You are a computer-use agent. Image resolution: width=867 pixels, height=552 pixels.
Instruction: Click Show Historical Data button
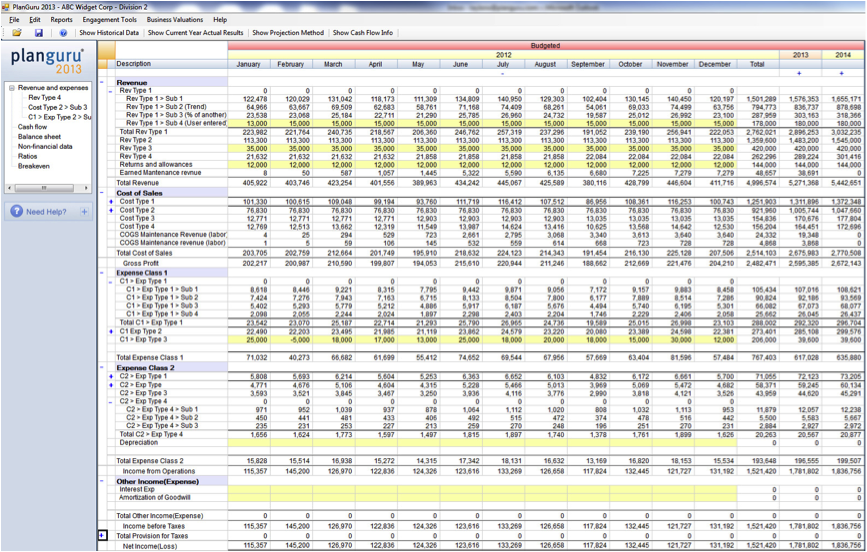pyautogui.click(x=109, y=33)
